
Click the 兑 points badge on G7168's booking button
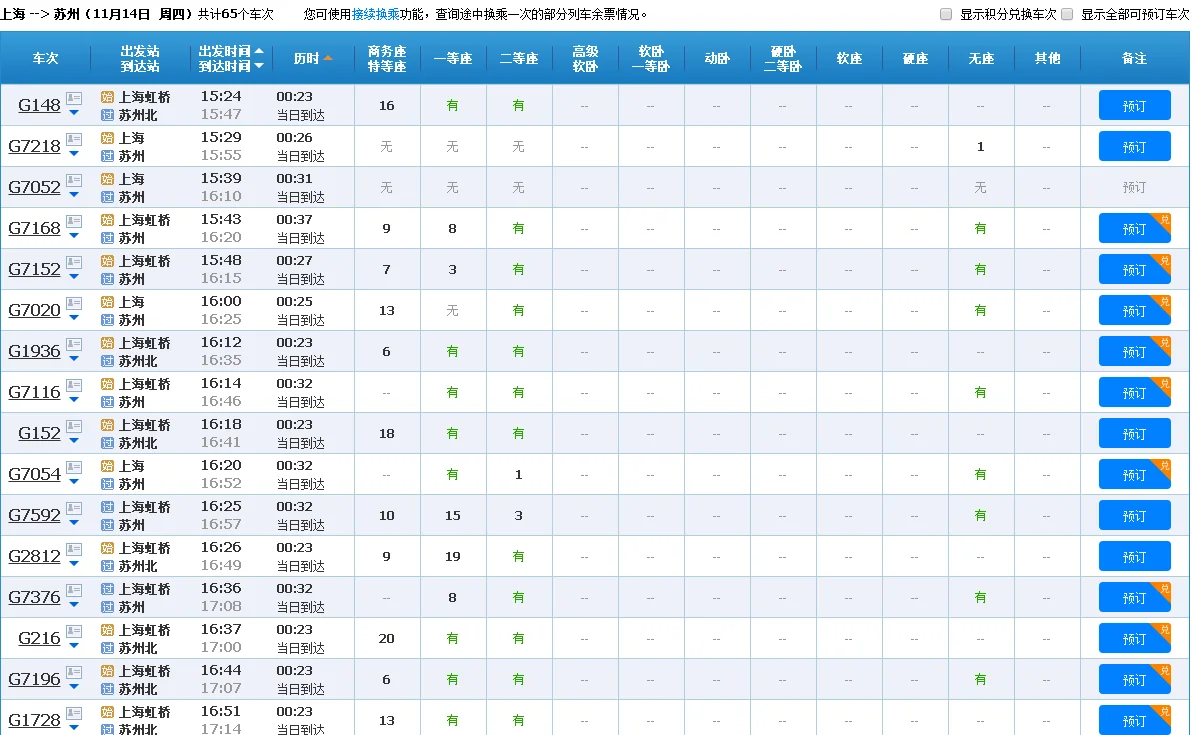pyautogui.click(x=1164, y=220)
